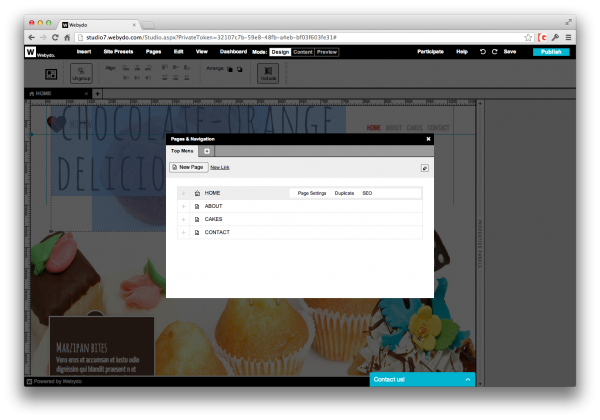Click the first align icon in top row

[126, 68]
